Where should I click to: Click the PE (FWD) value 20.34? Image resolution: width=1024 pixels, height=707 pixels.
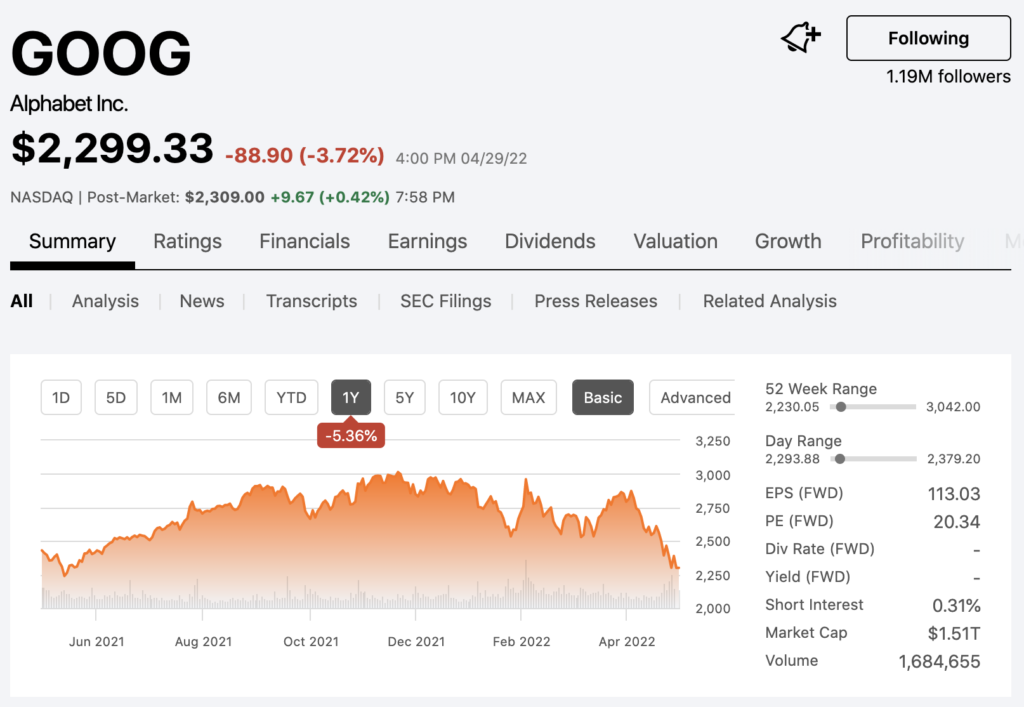point(956,522)
